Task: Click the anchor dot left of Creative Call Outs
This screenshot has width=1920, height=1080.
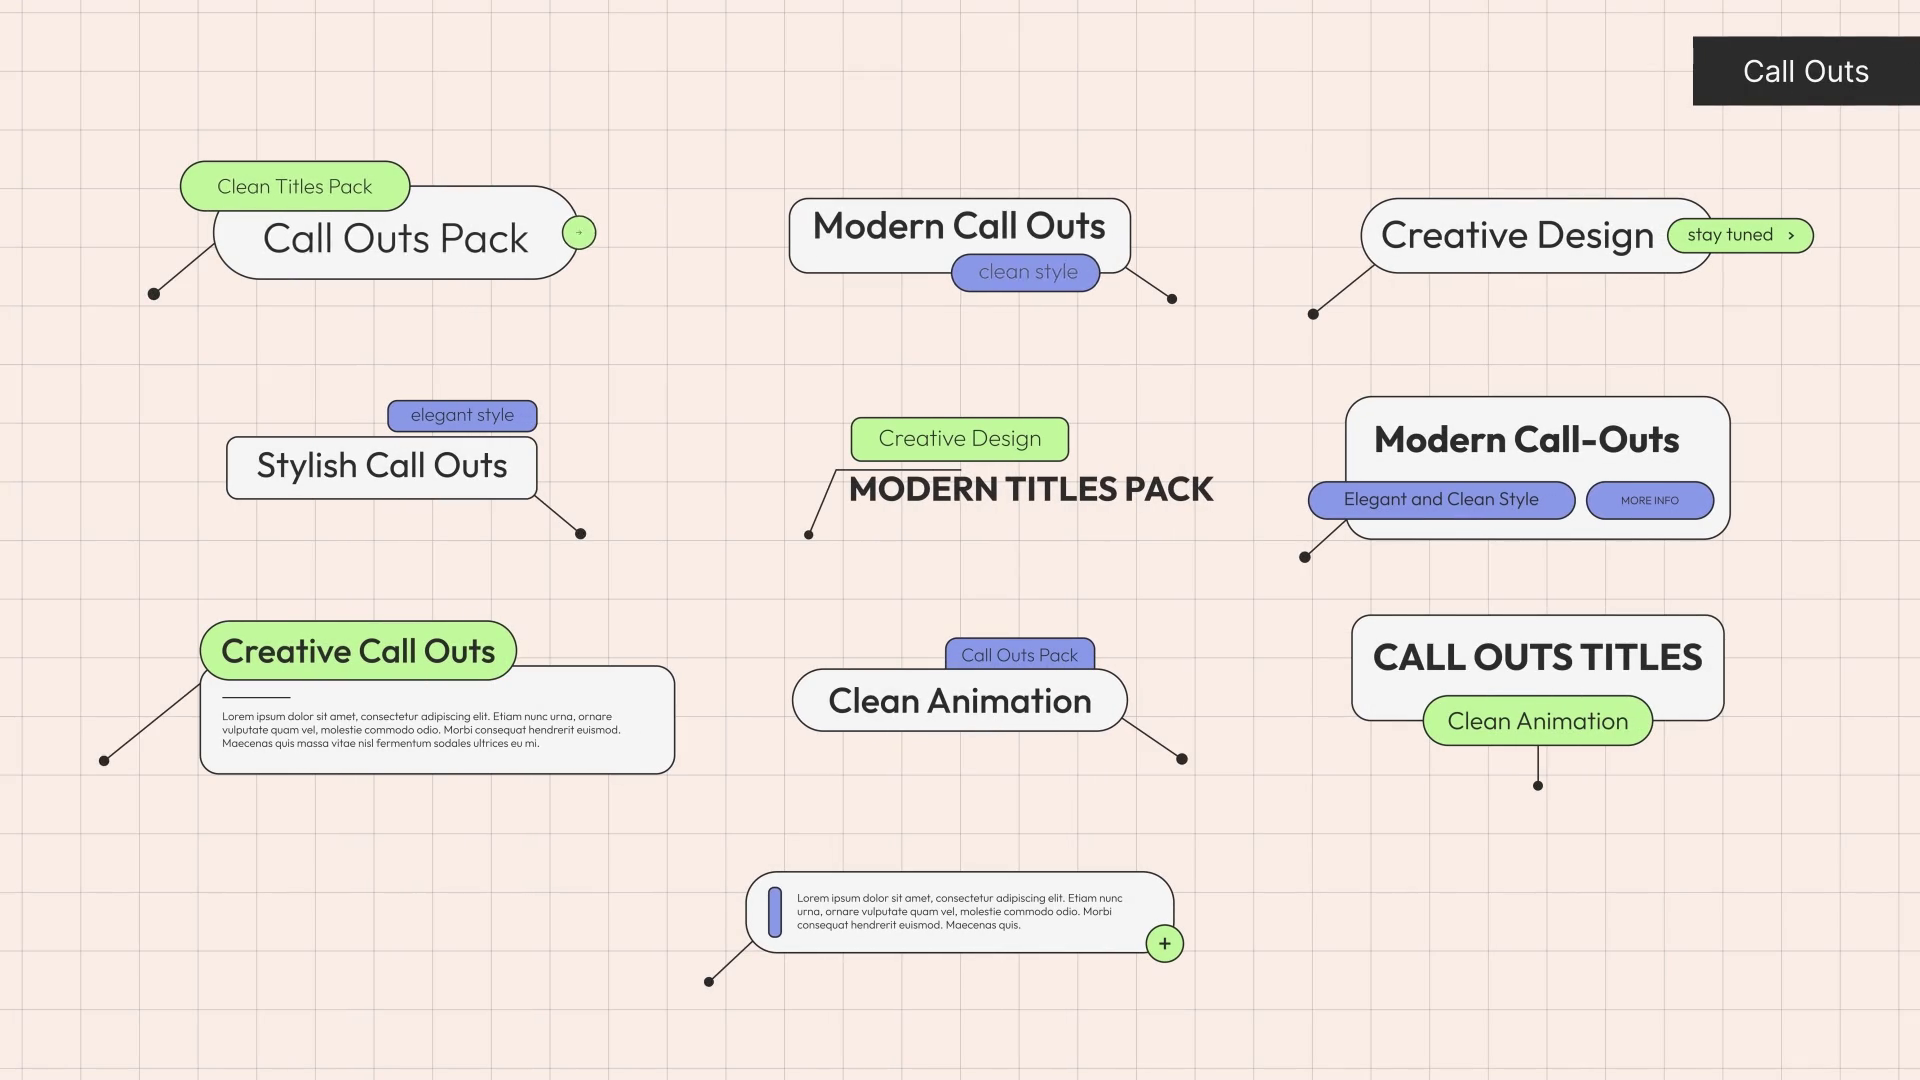Action: coord(104,761)
